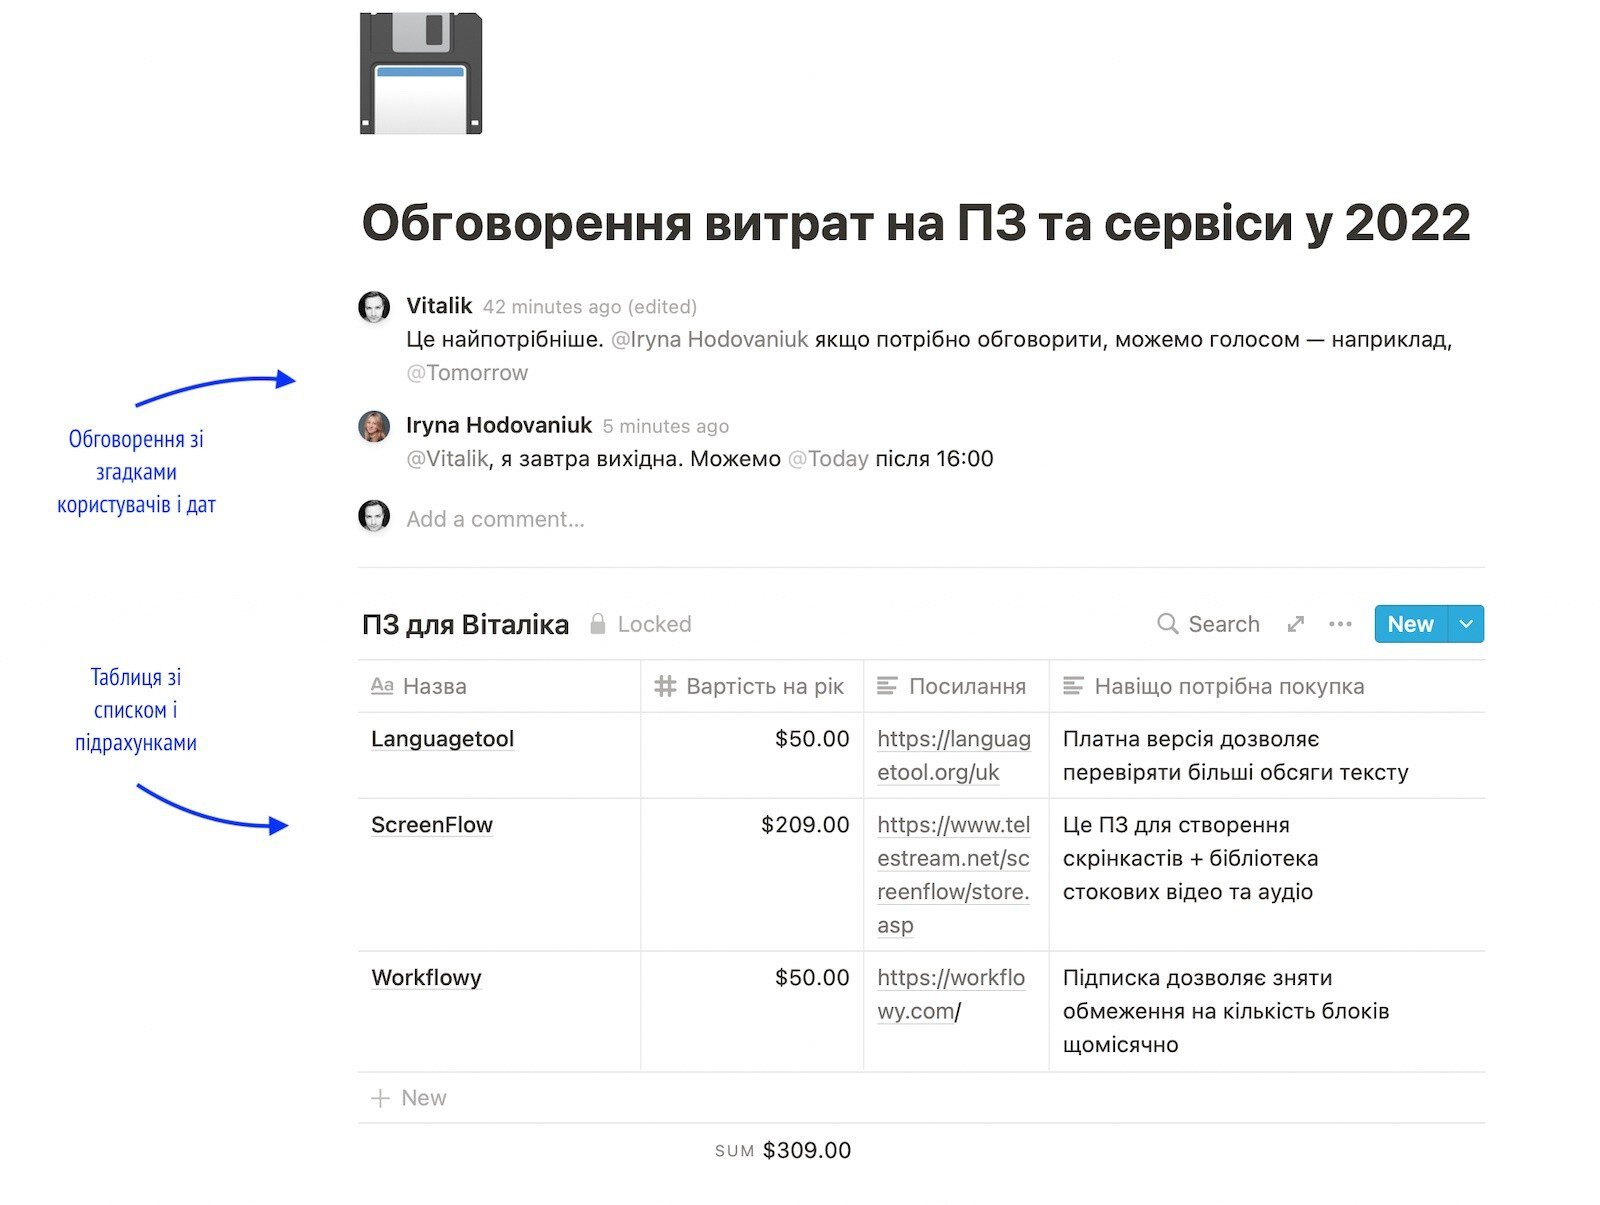Open the ScreenFlow row
This screenshot has width=1600, height=1205.
tap(432, 825)
